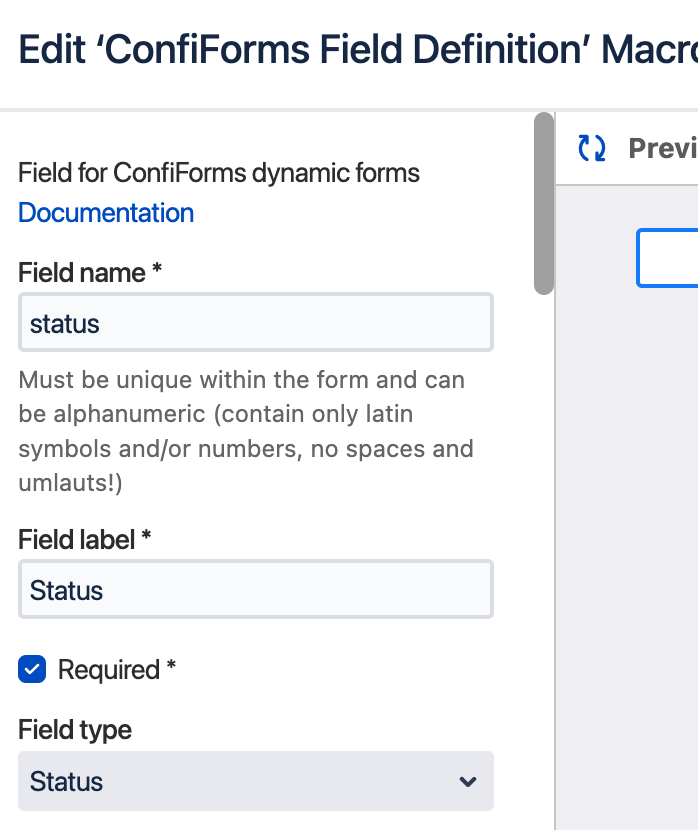Uncheck the Required checkbox

coord(32,669)
